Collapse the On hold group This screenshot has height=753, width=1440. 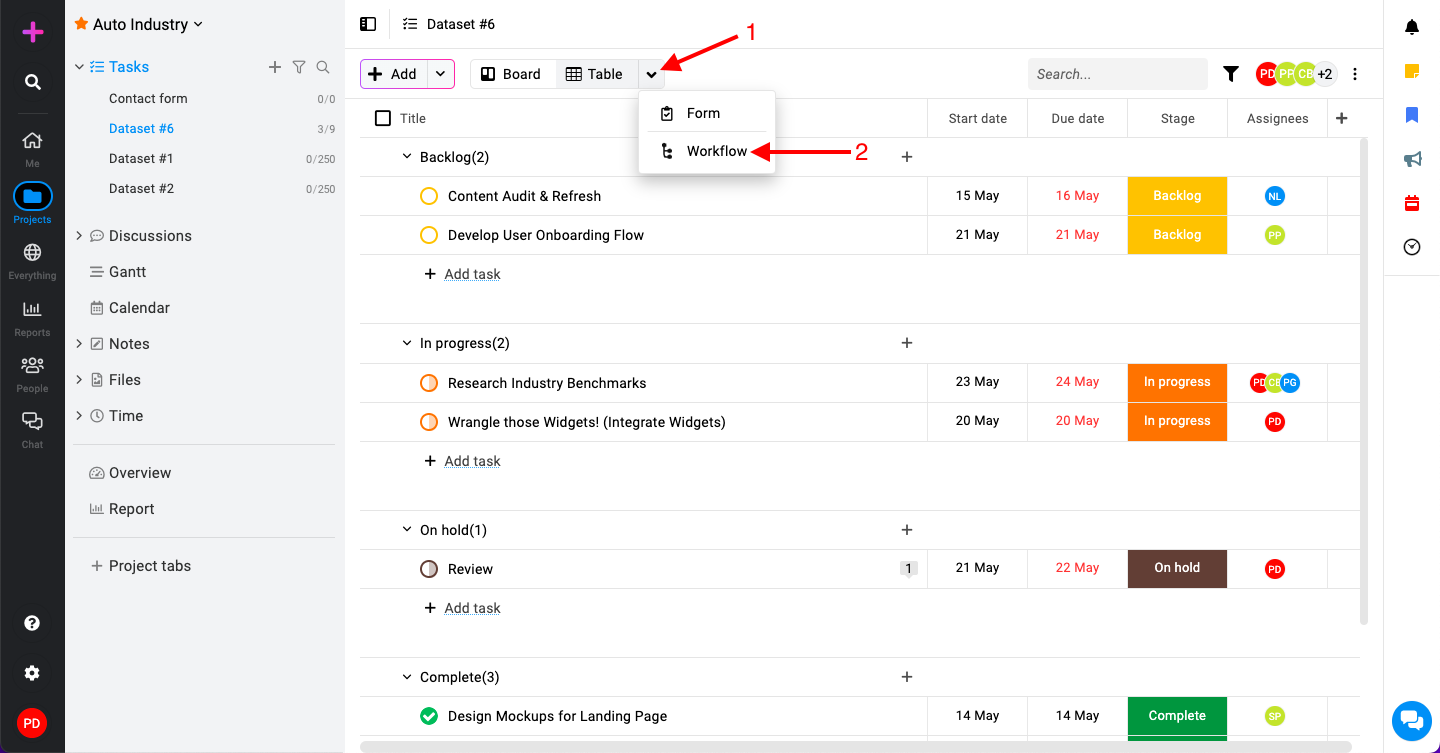(x=407, y=530)
